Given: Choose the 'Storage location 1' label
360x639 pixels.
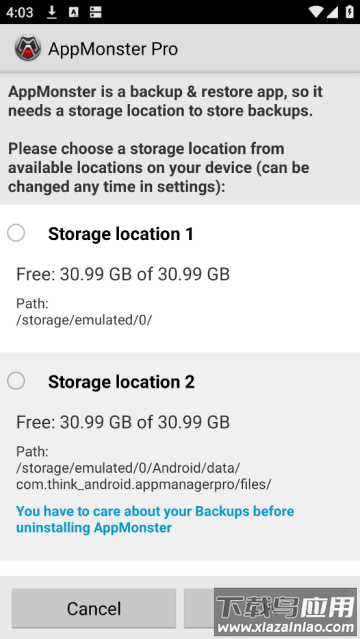Looking at the screenshot, I should (x=121, y=234).
